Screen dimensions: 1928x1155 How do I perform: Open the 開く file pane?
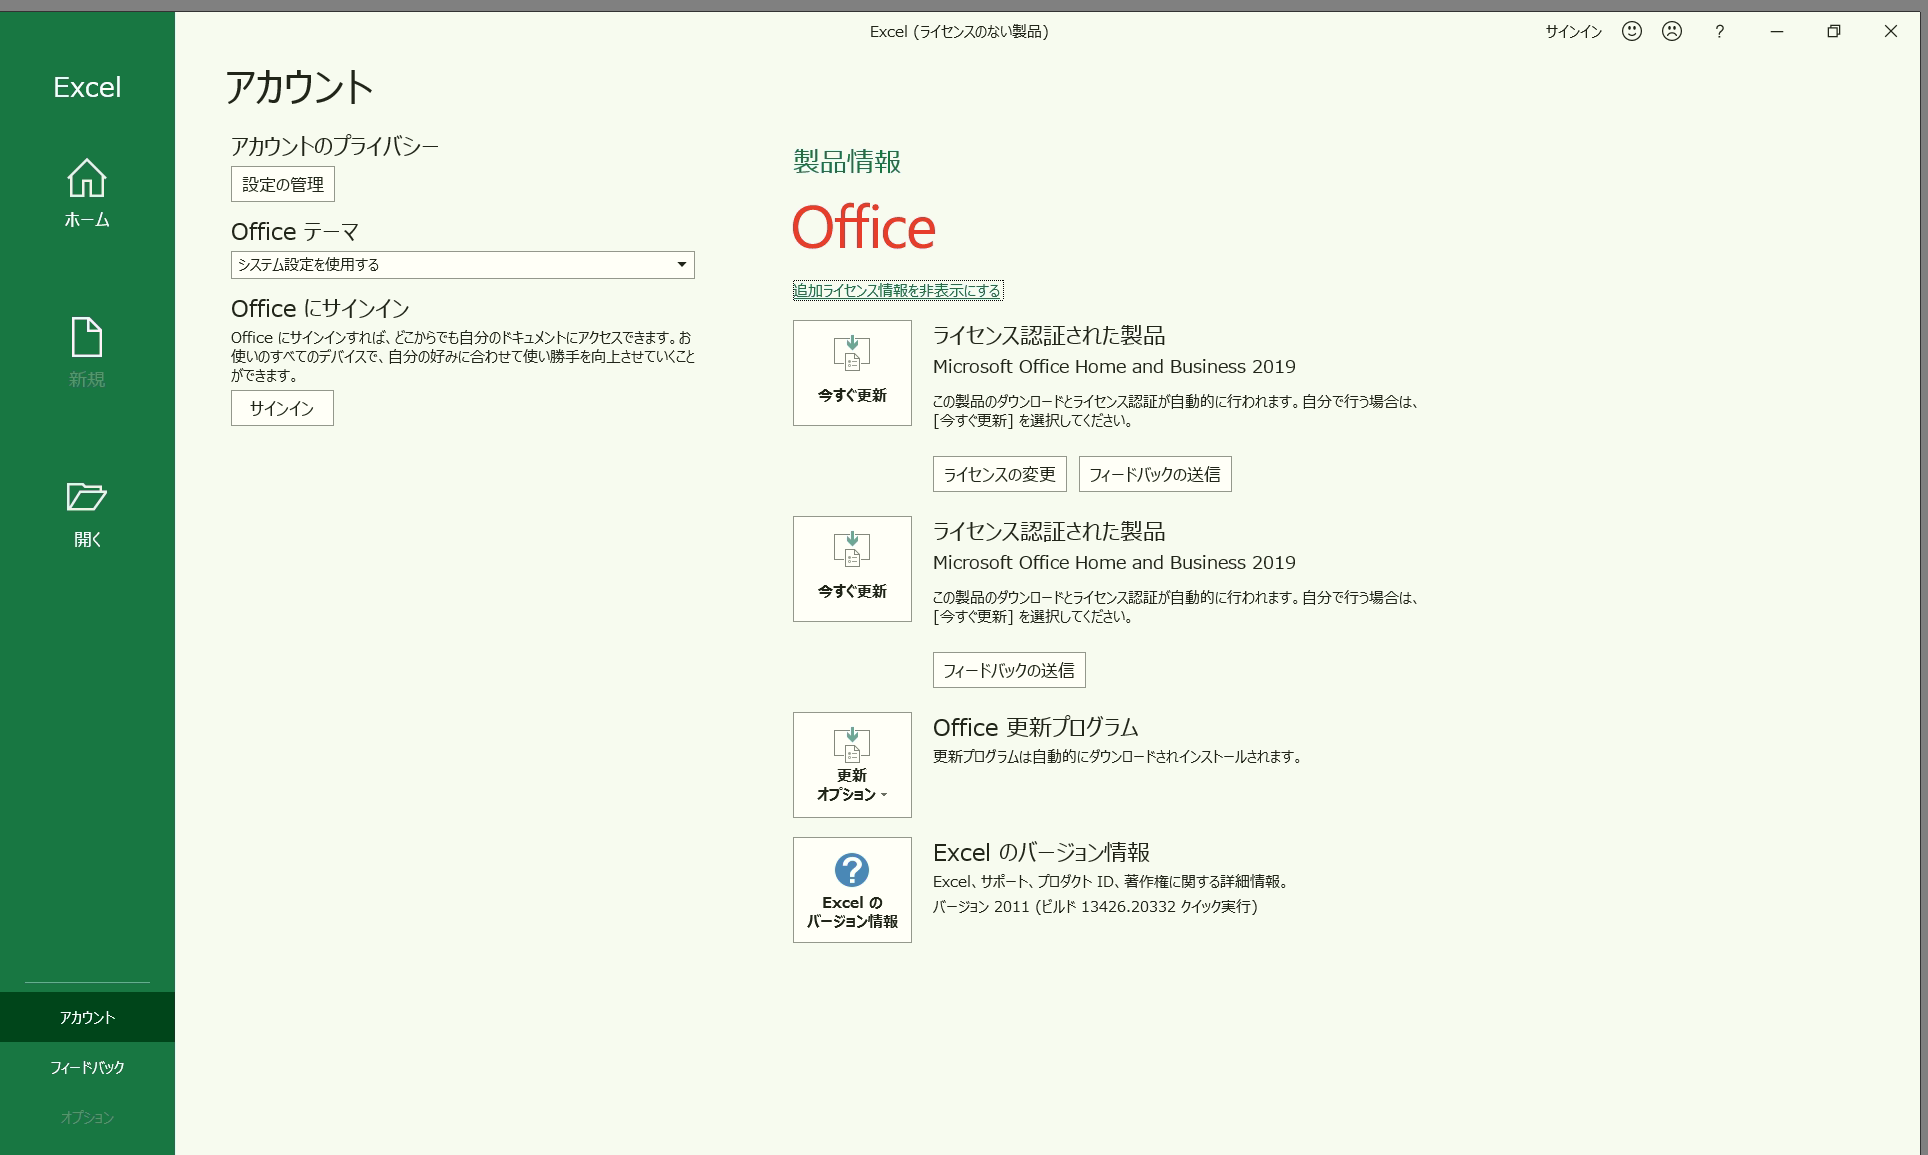tap(87, 514)
